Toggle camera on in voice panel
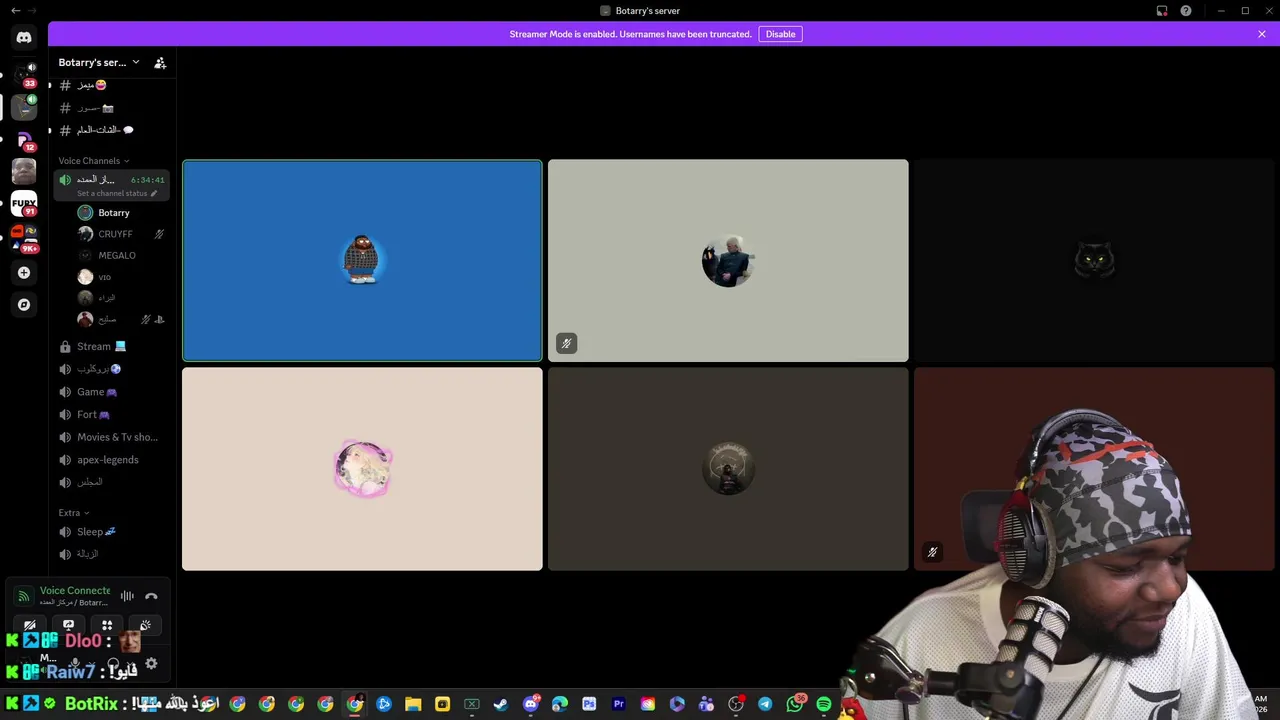The width and height of the screenshot is (1280, 720). click(x=30, y=626)
